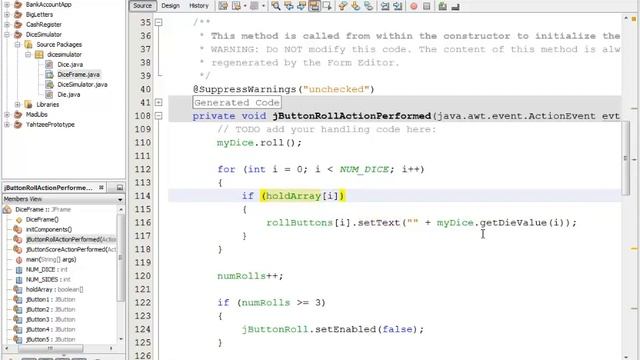Select jButton3 : JButton in Navigator
Screen dimensions: 640x360
(51, 320)
